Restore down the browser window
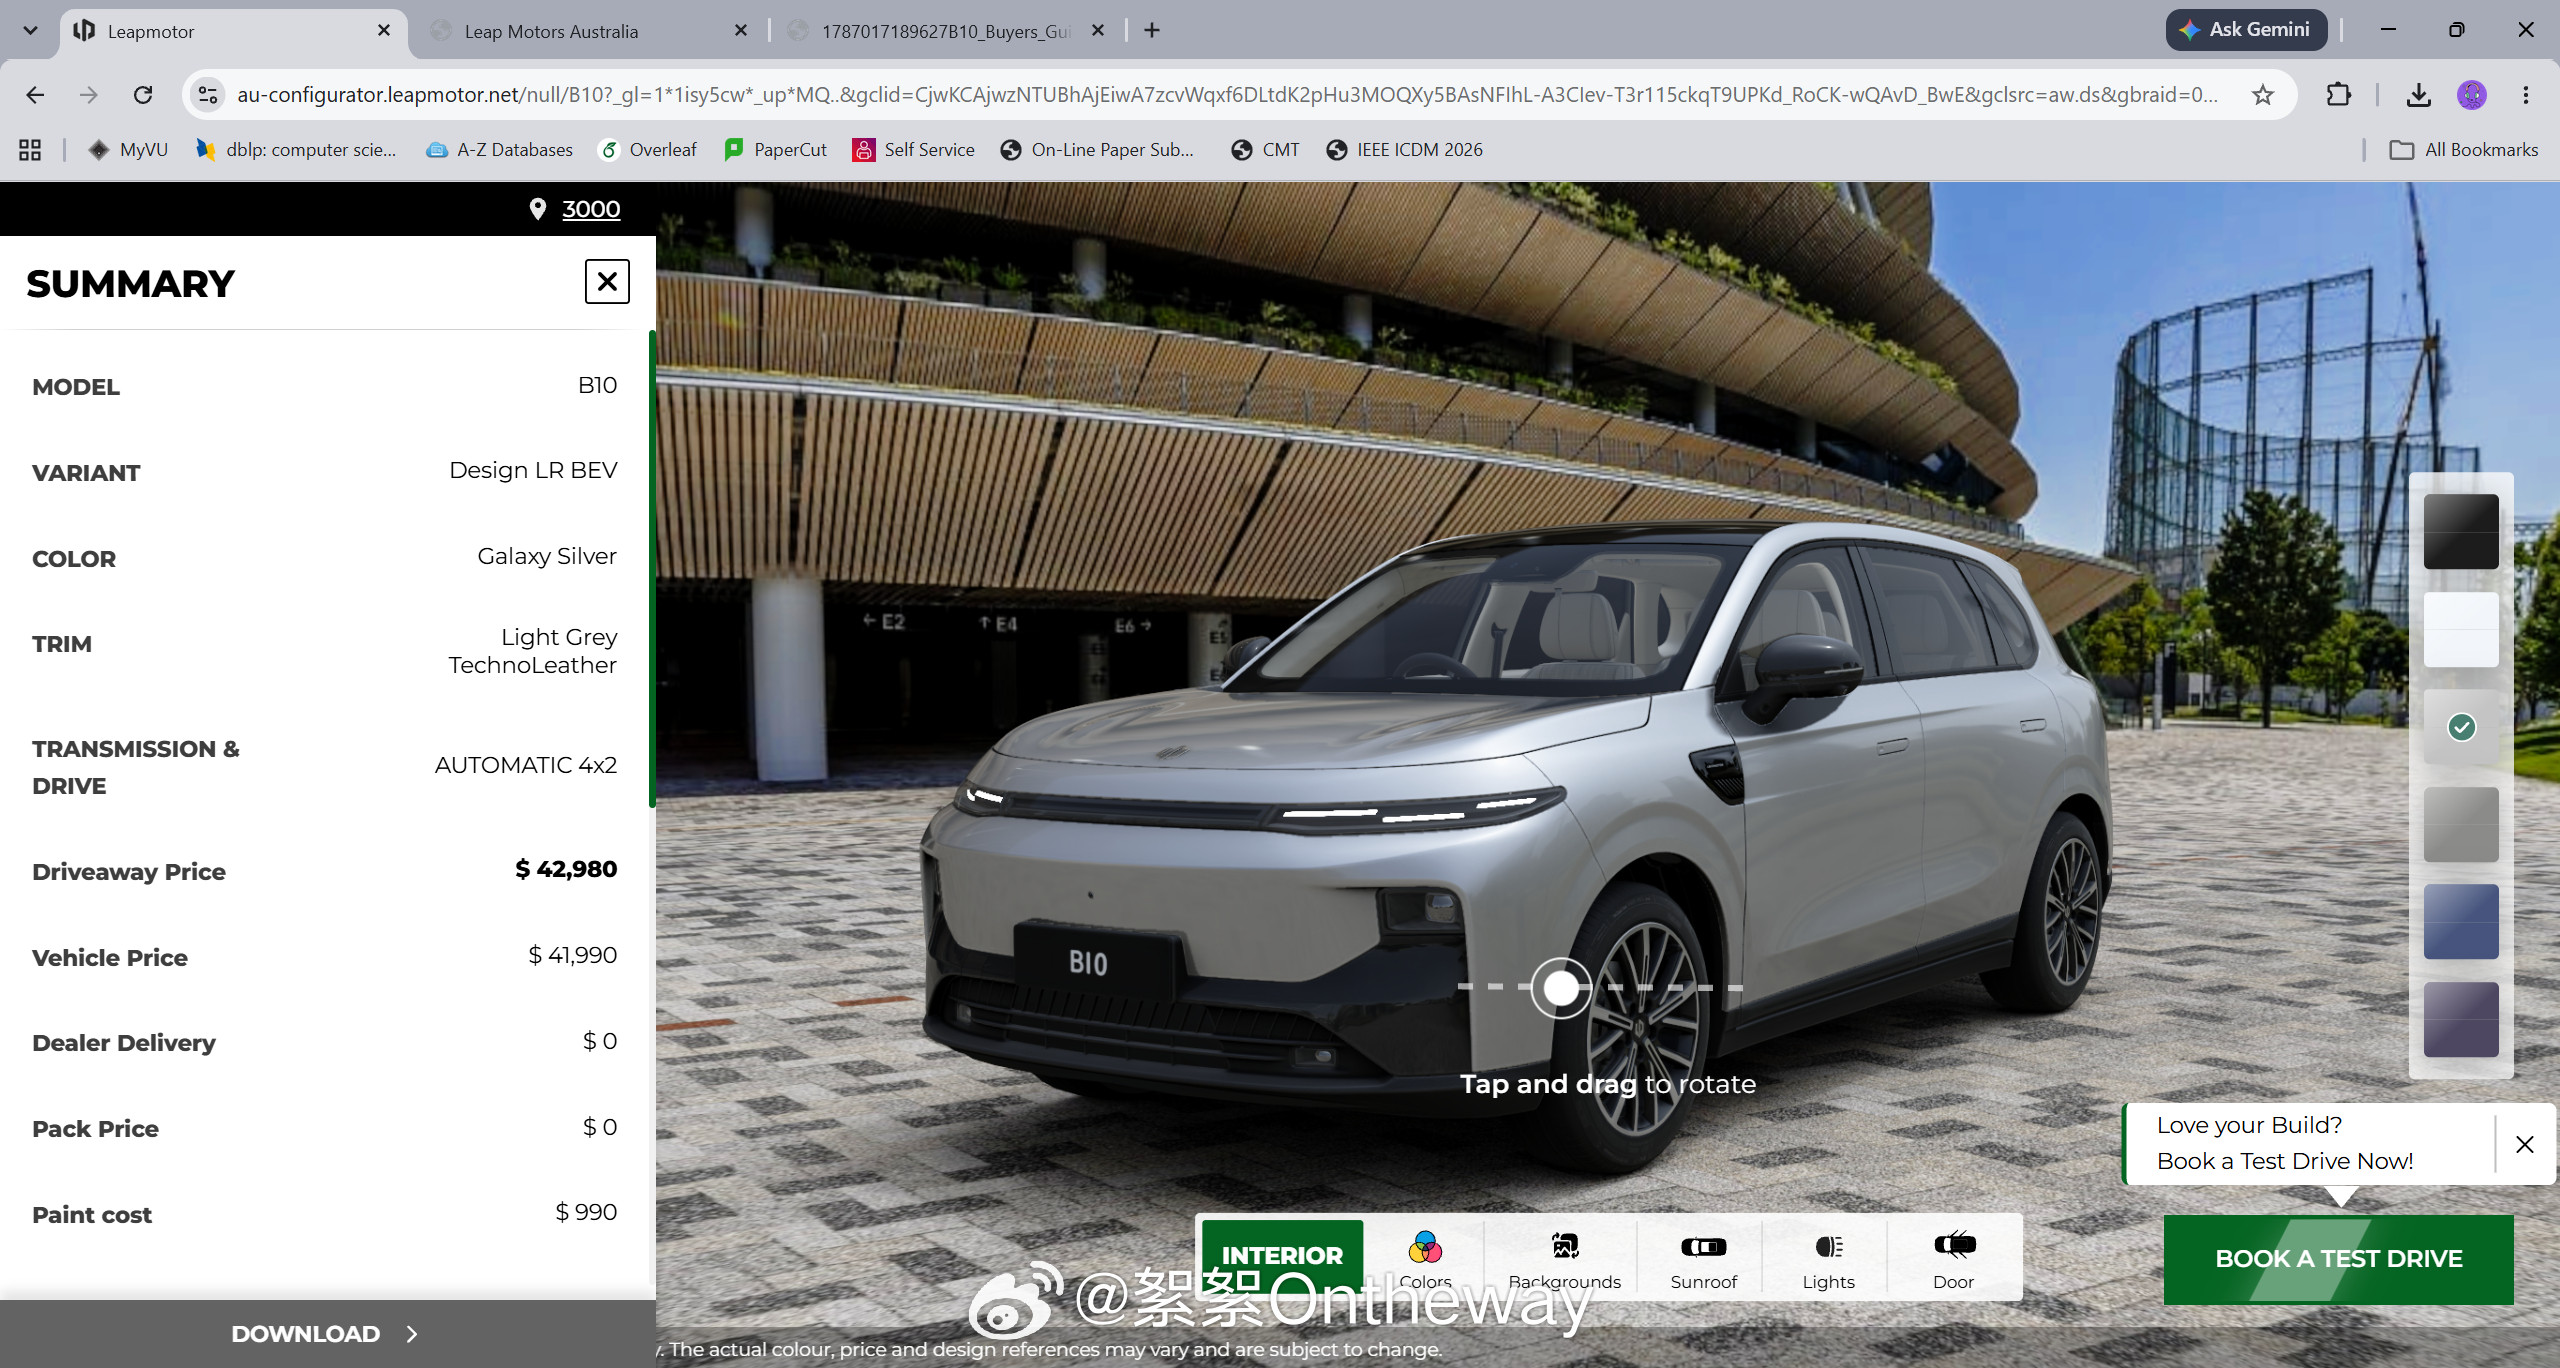 [2456, 30]
